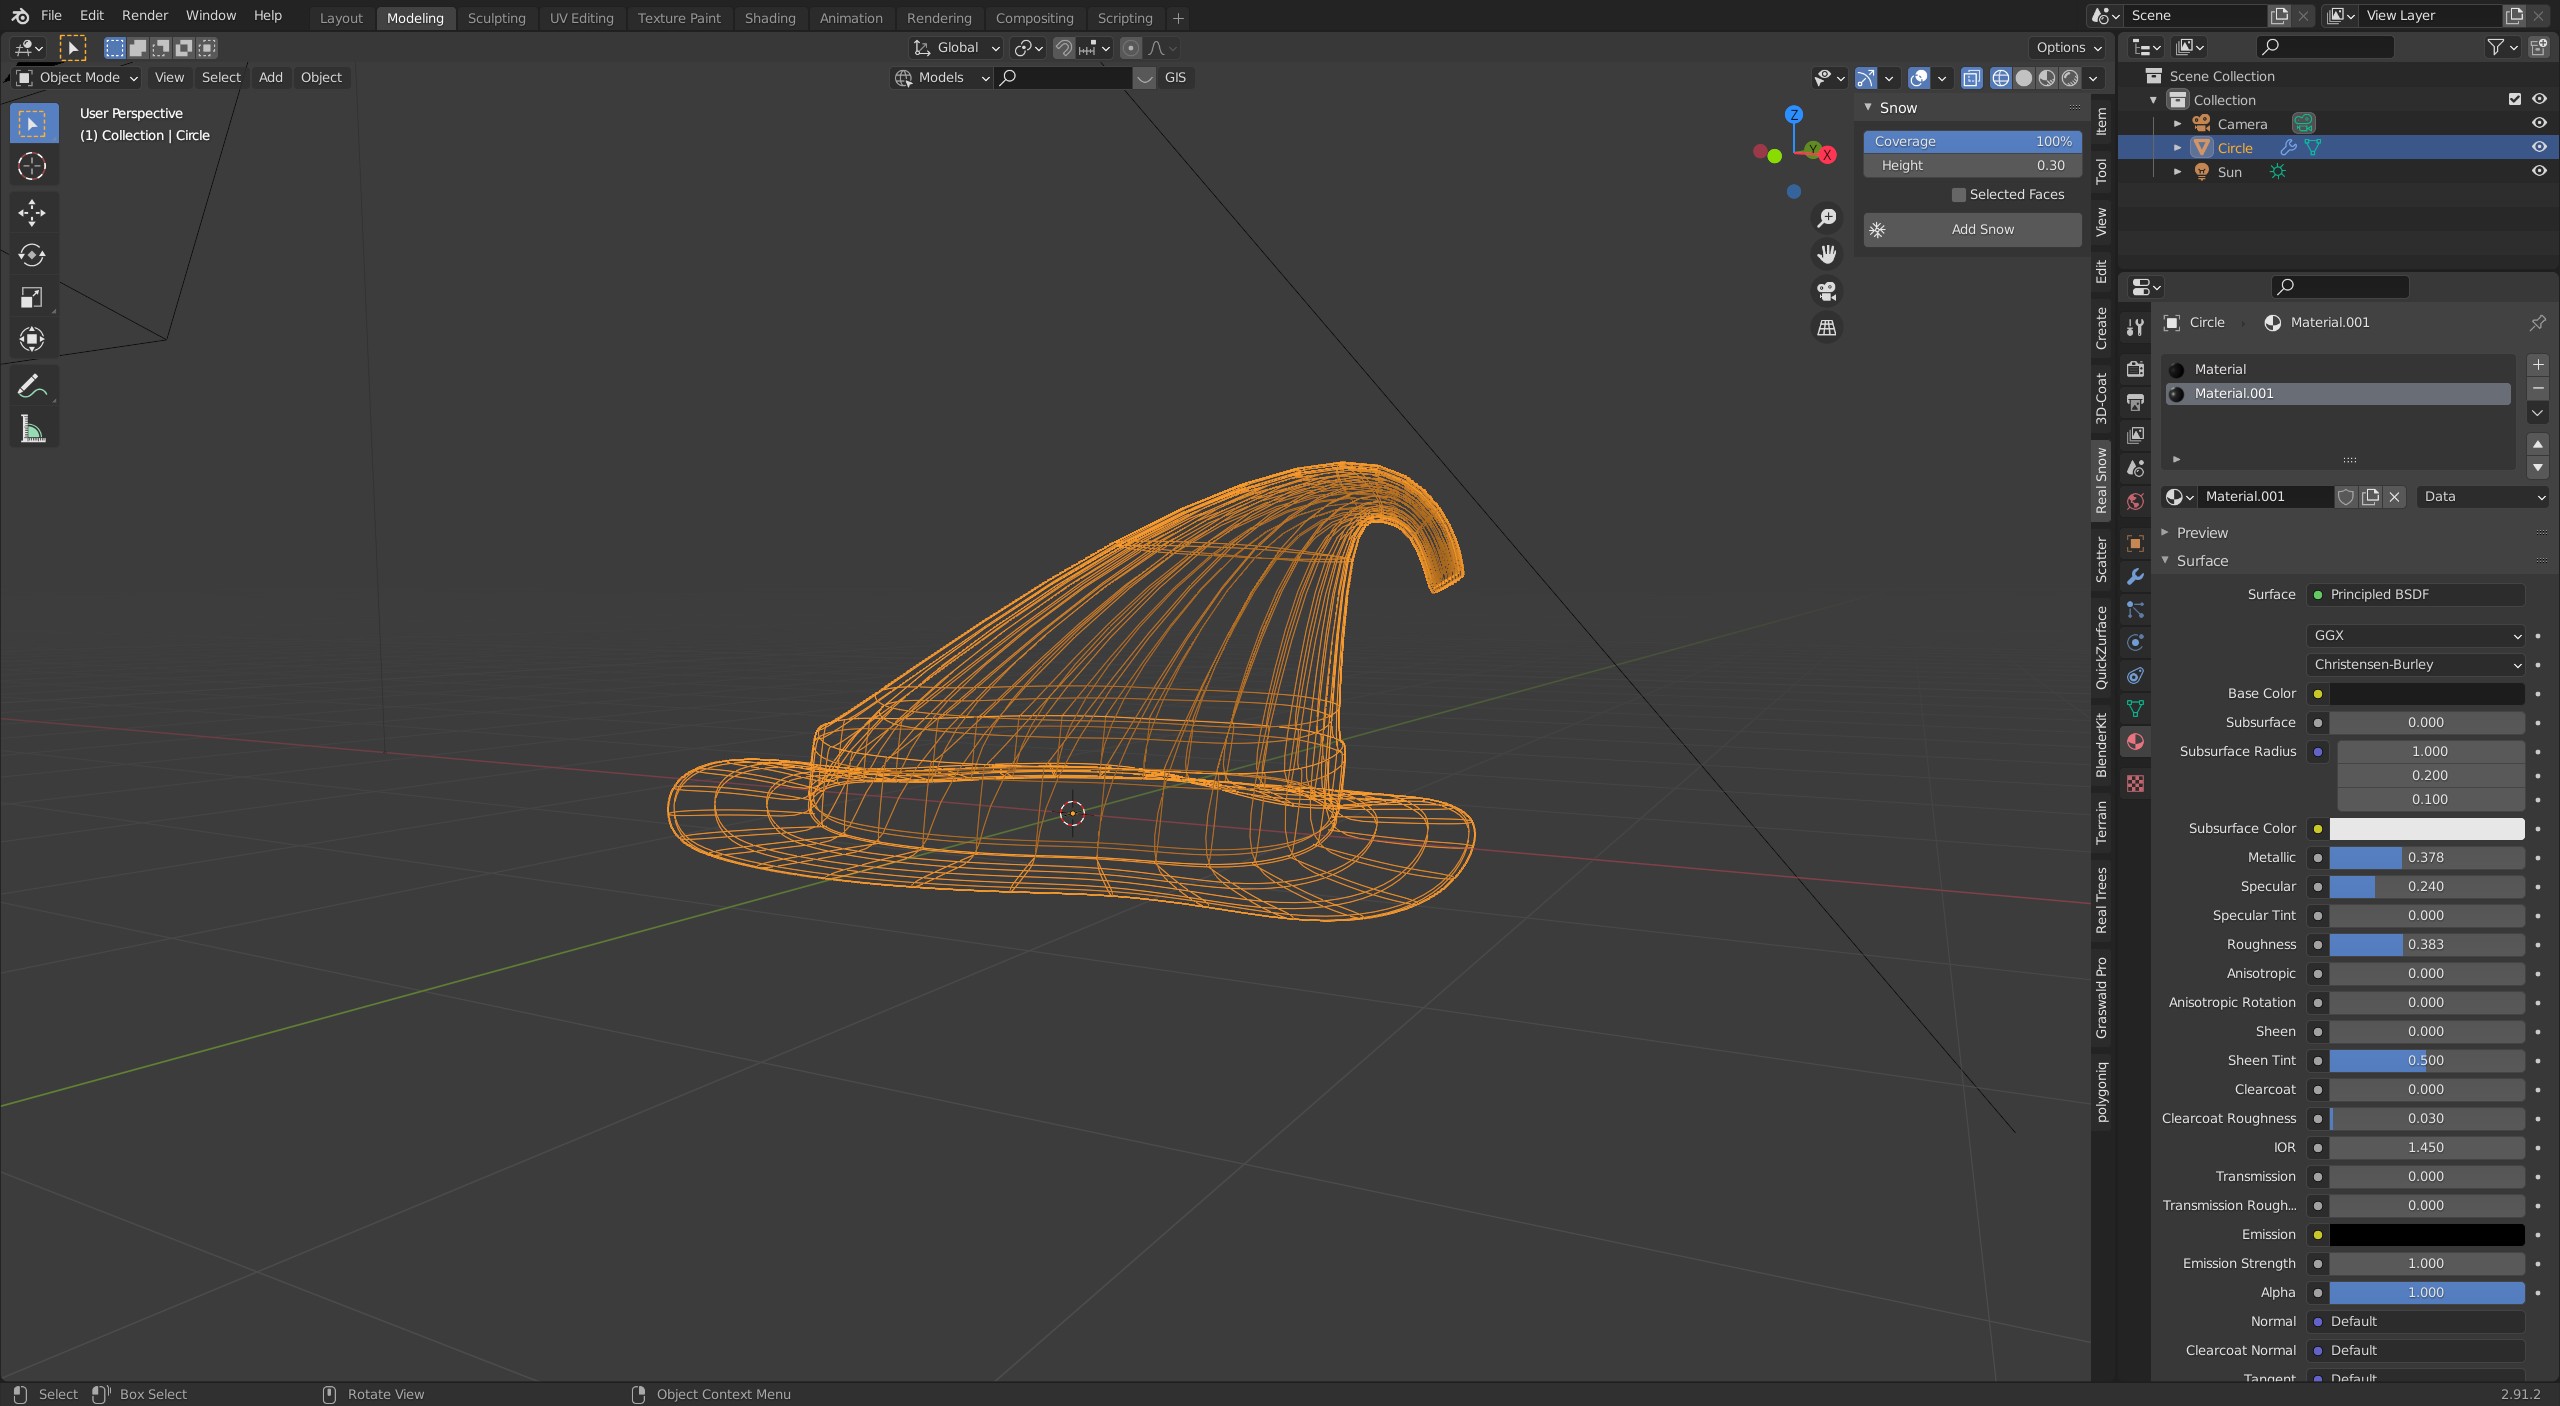Screen dimensions: 2560x1406
Task: Select the Move tool in toolbar
Action: tap(32, 212)
